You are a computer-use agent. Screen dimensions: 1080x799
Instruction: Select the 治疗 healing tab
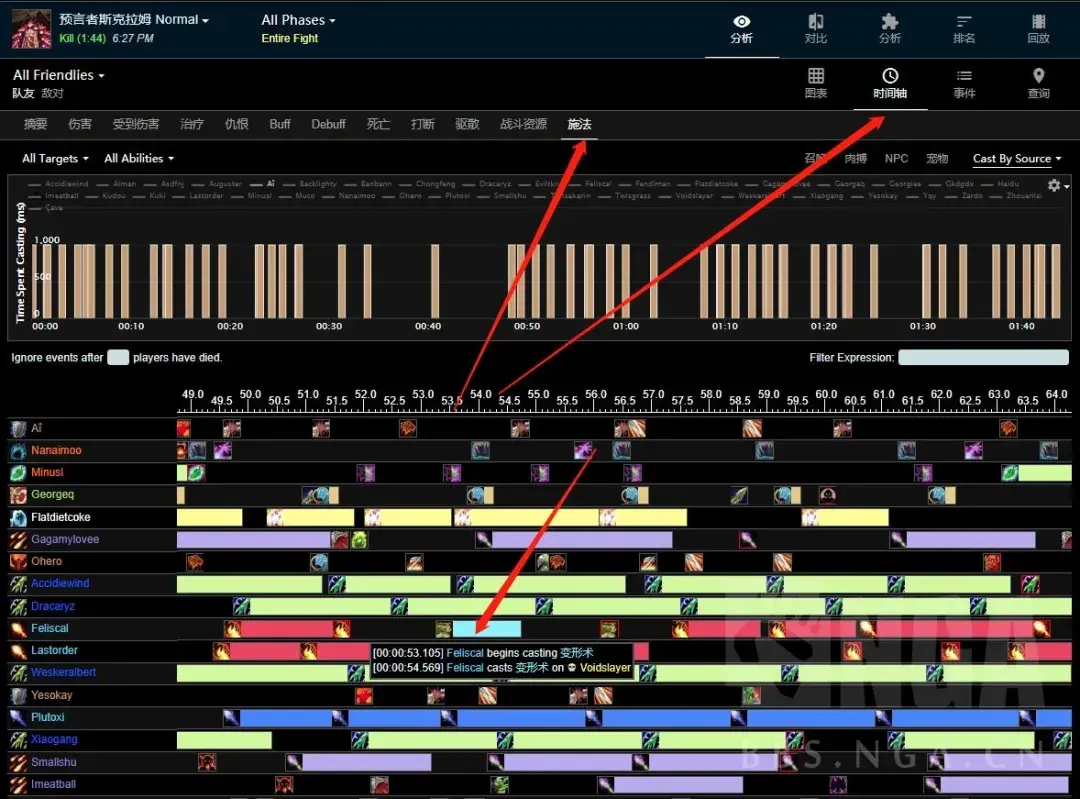[x=192, y=124]
